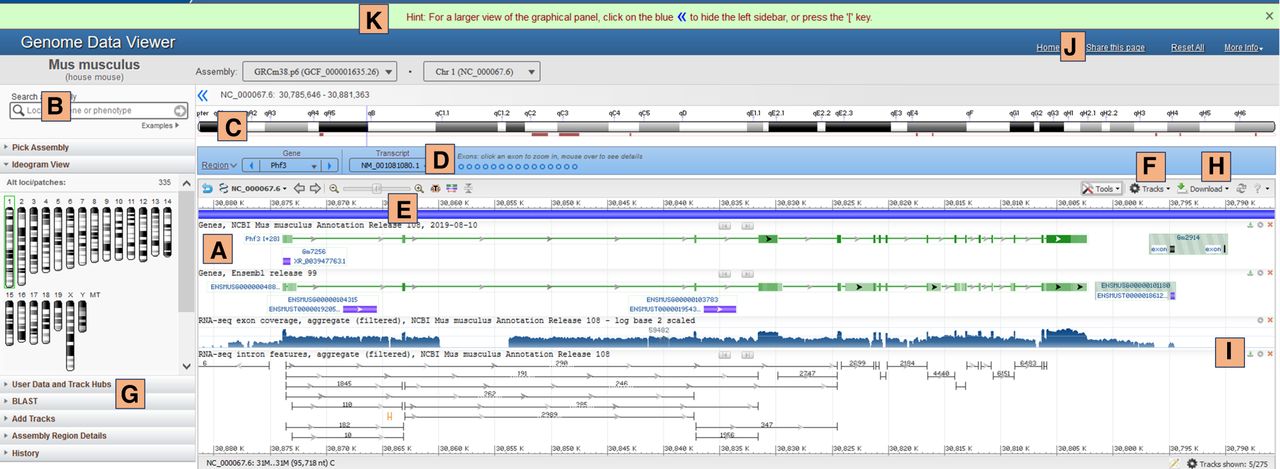Expand the BLAST section
This screenshot has height=469, width=1280.
point(97,401)
